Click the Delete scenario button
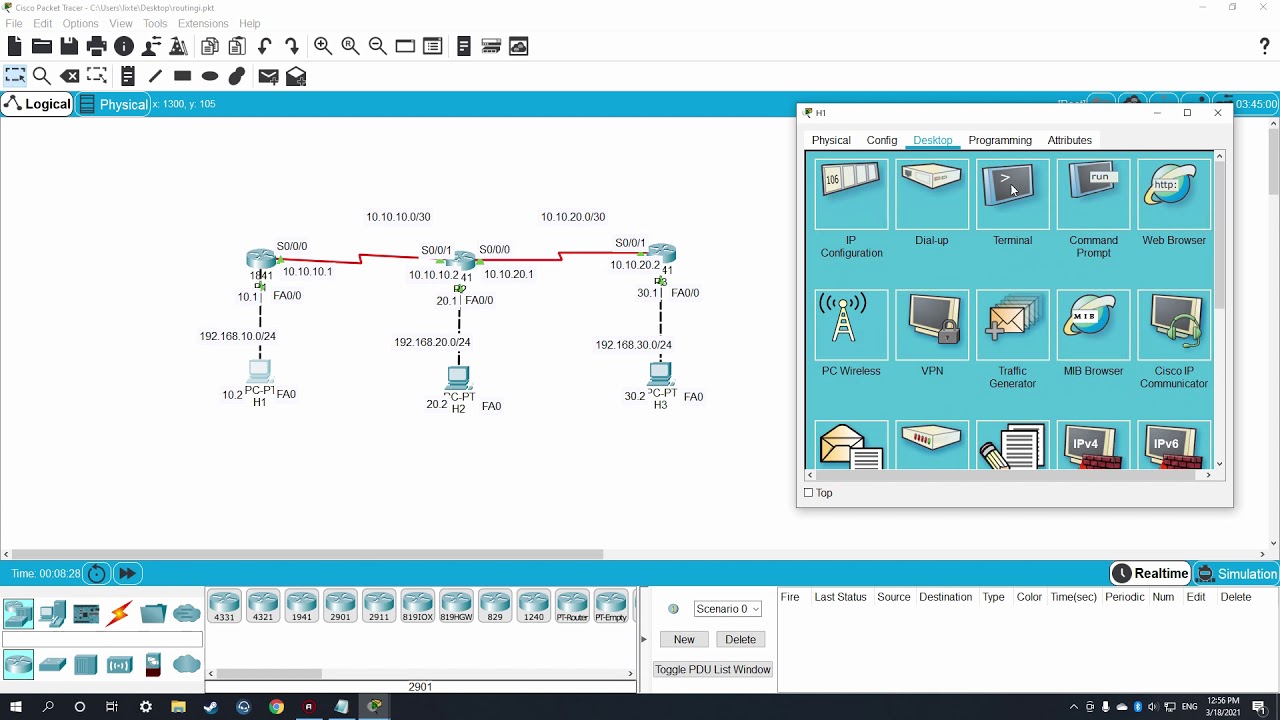Image resolution: width=1280 pixels, height=720 pixels. click(740, 639)
